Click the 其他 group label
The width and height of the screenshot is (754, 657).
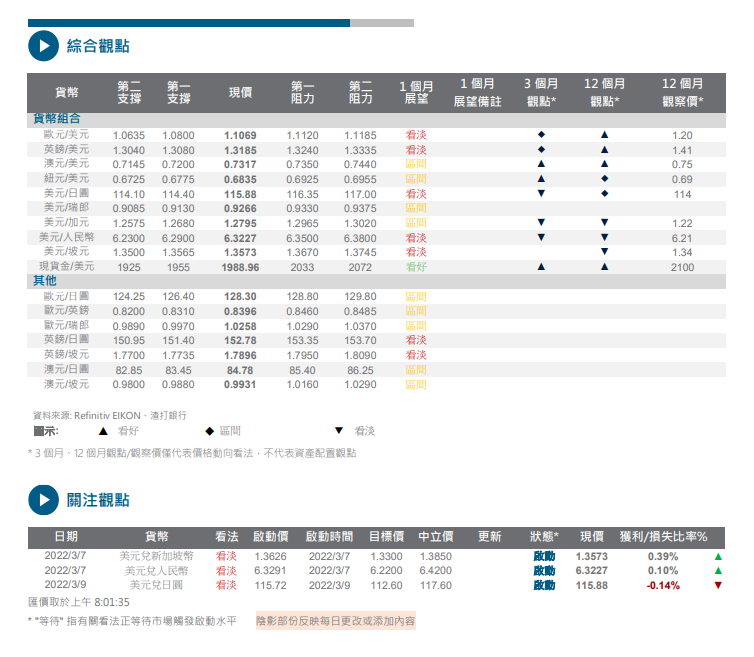(x=45, y=281)
